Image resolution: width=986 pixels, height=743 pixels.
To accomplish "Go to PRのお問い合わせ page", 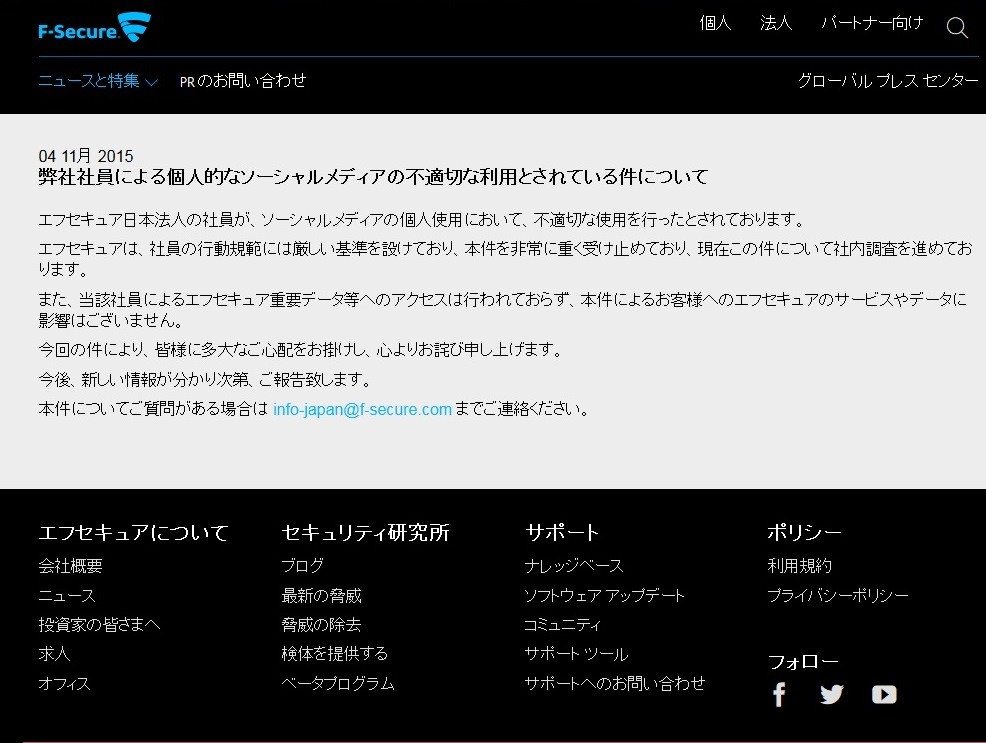I will 243,81.
